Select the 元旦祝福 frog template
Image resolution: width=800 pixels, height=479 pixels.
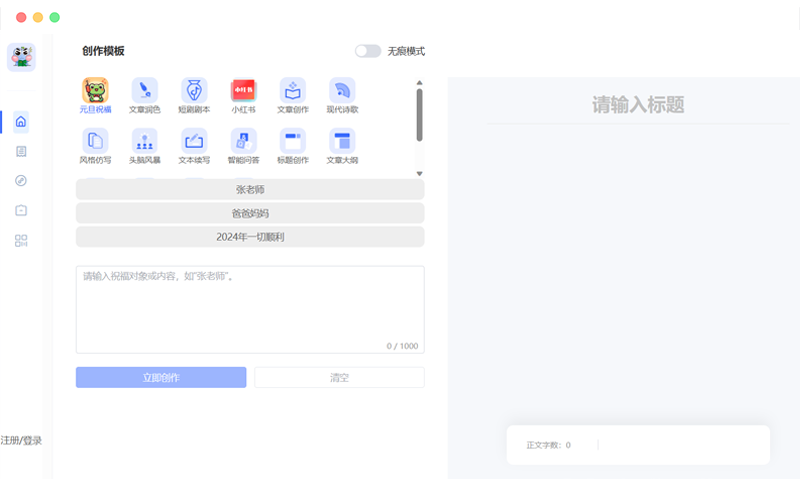tap(95, 91)
